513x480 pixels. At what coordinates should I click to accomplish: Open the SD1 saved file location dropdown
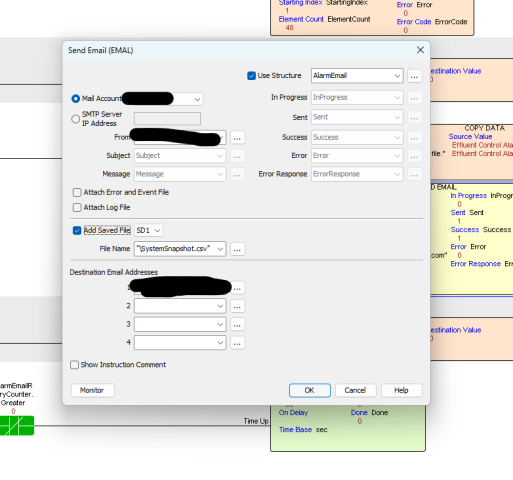click(x=149, y=230)
